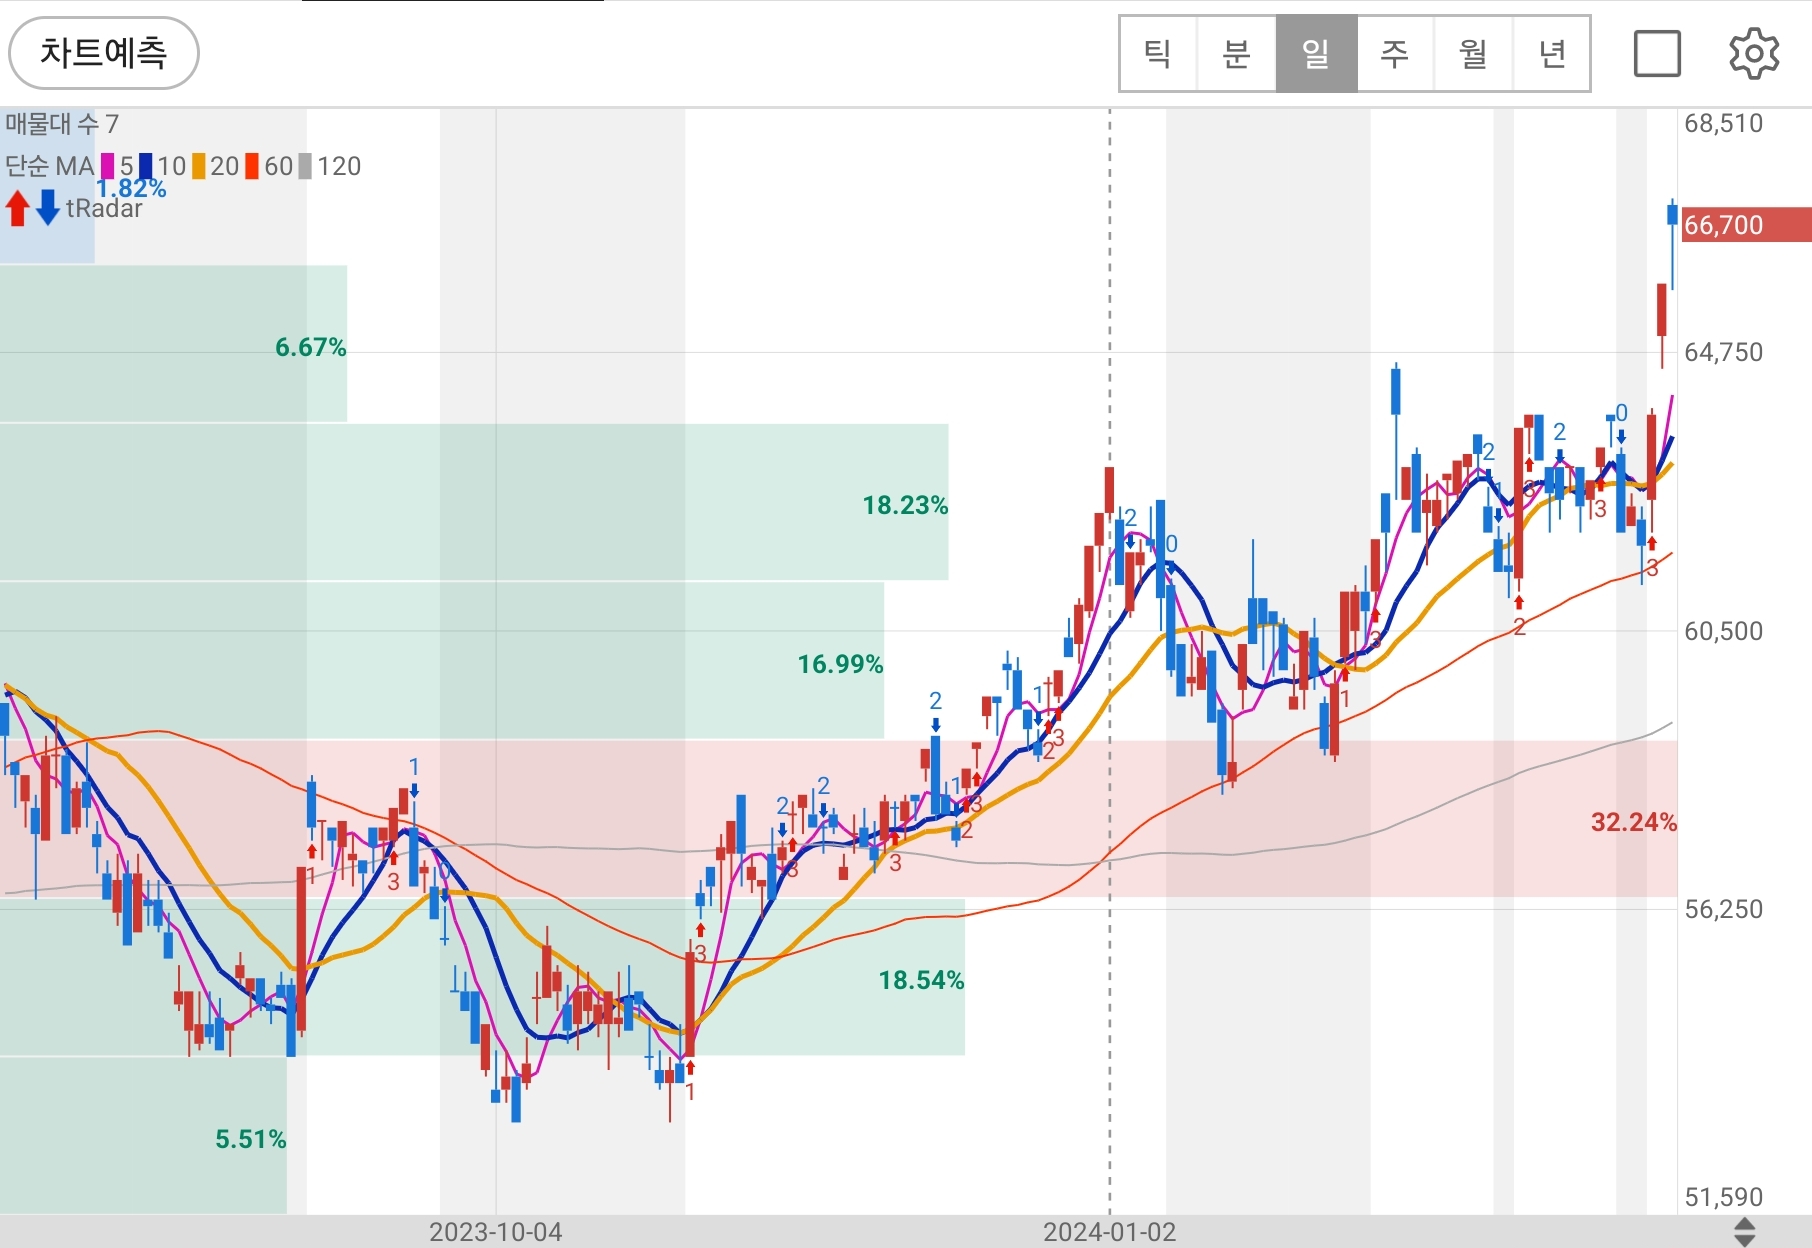Click the 18.54% volume profile label
This screenshot has height=1248, width=1812.
click(921, 980)
